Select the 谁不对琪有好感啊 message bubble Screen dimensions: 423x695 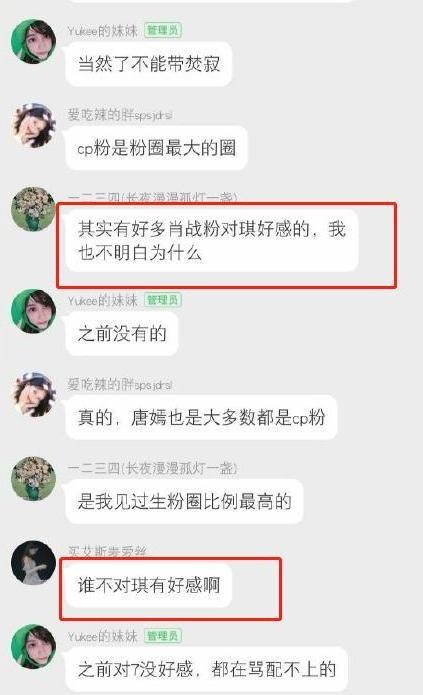pos(149,586)
